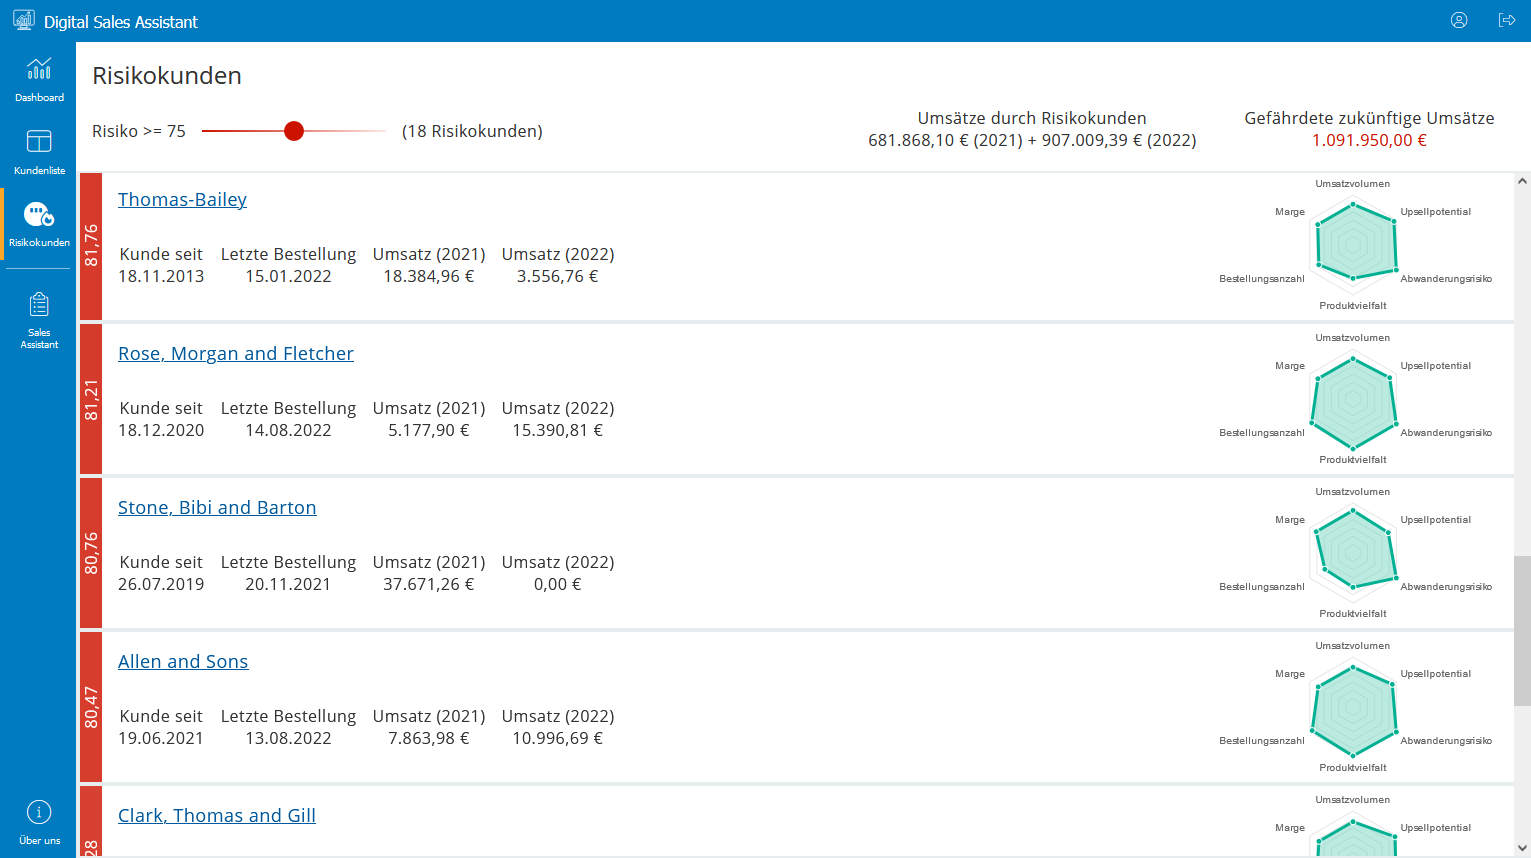The width and height of the screenshot is (1531, 858).
Task: Open the user account profile icon
Action: coord(1459,20)
